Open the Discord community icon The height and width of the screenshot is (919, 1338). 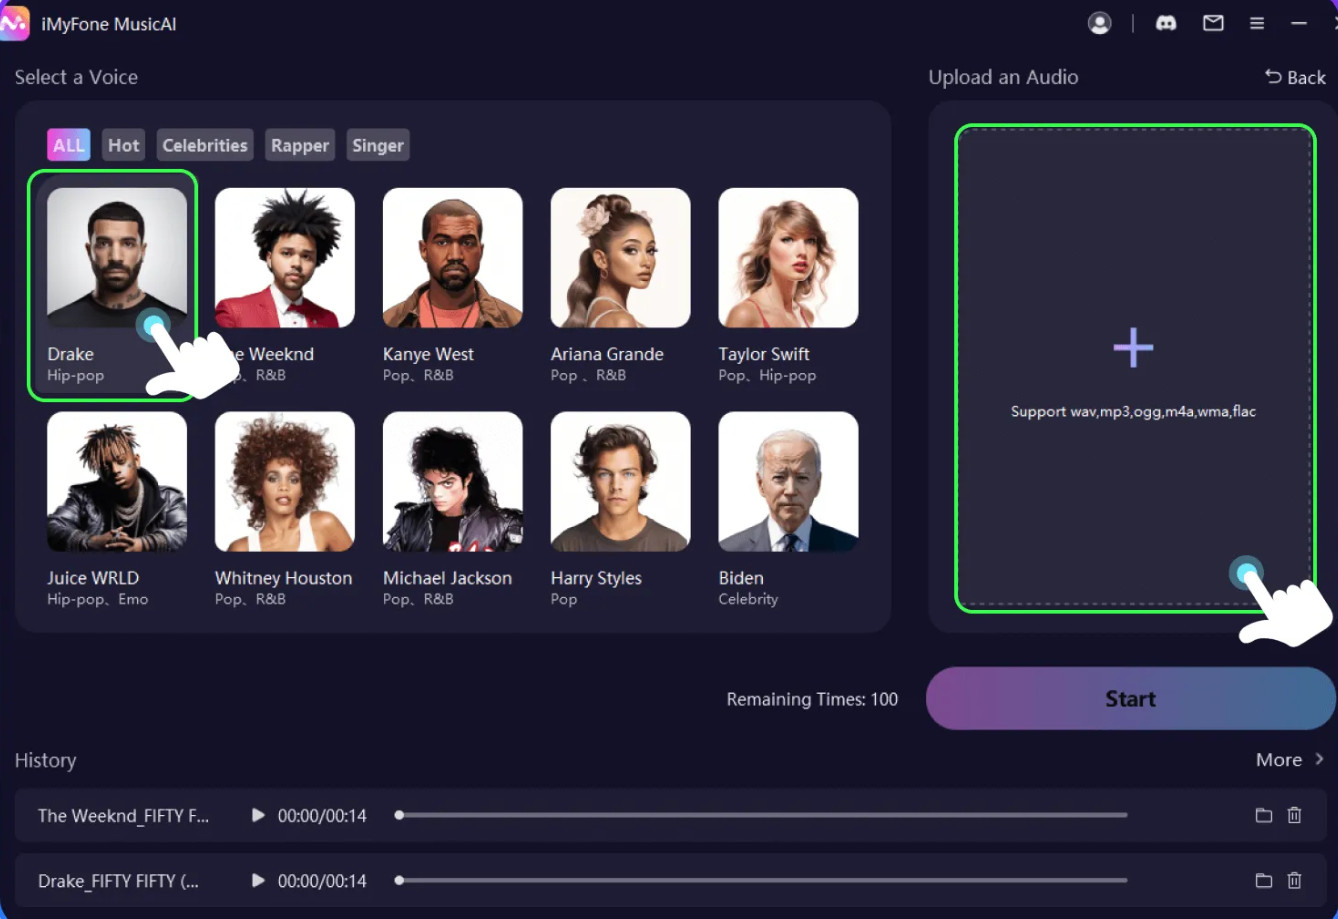pyautogui.click(x=1166, y=24)
